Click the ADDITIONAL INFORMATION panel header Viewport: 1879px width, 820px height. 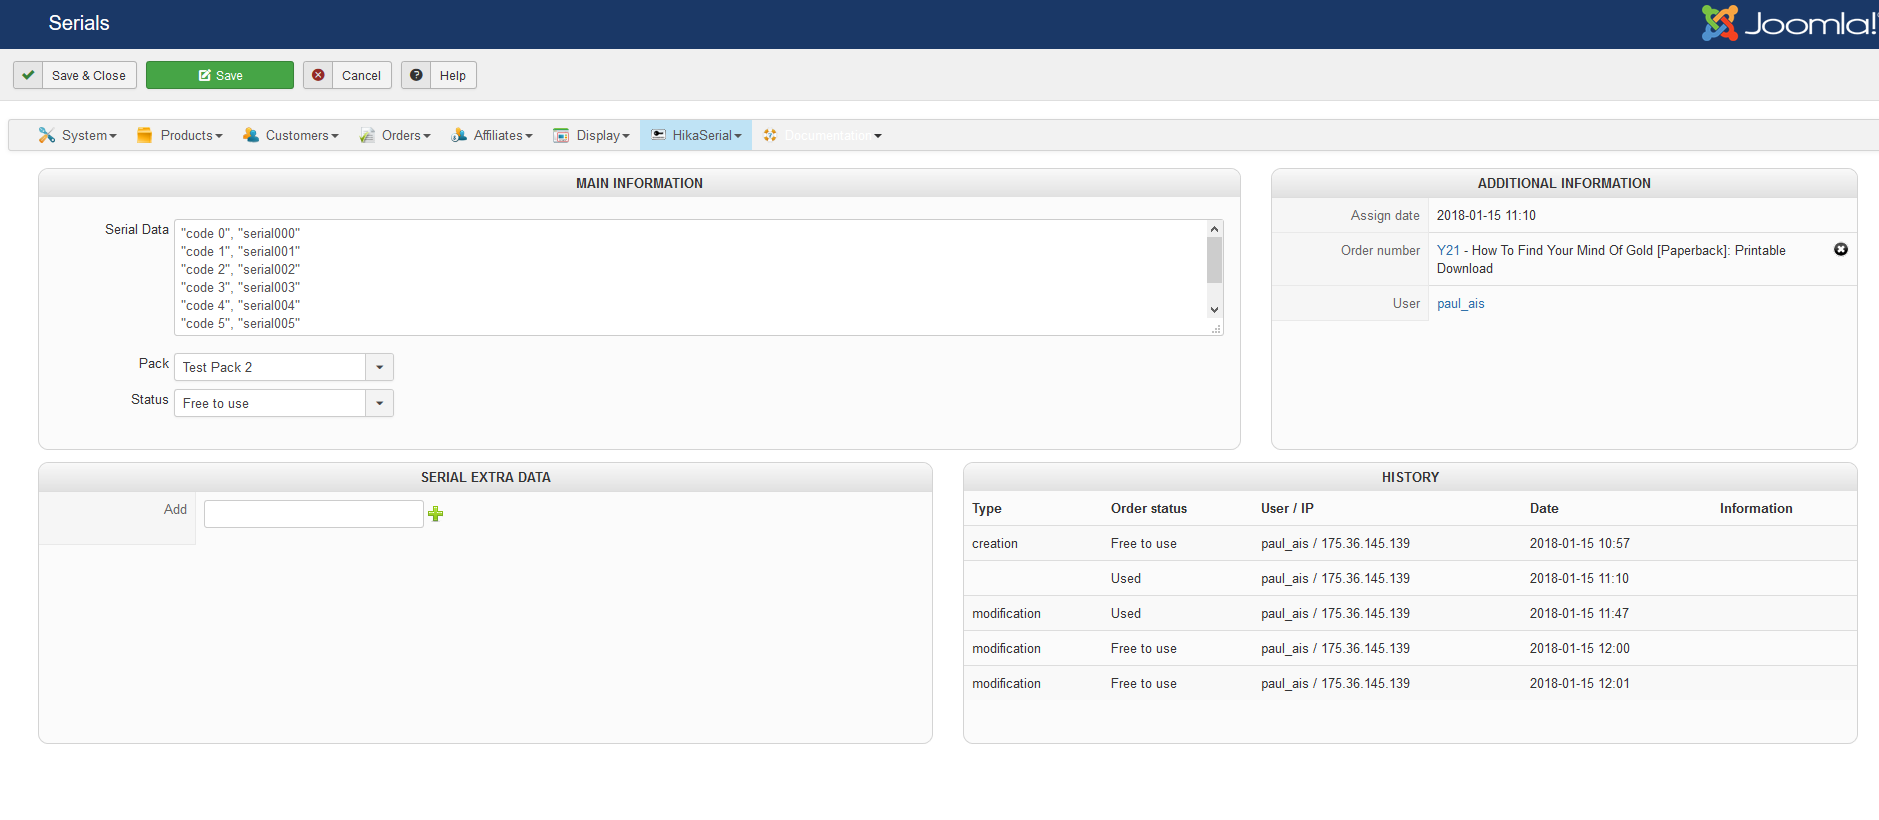(x=1564, y=183)
